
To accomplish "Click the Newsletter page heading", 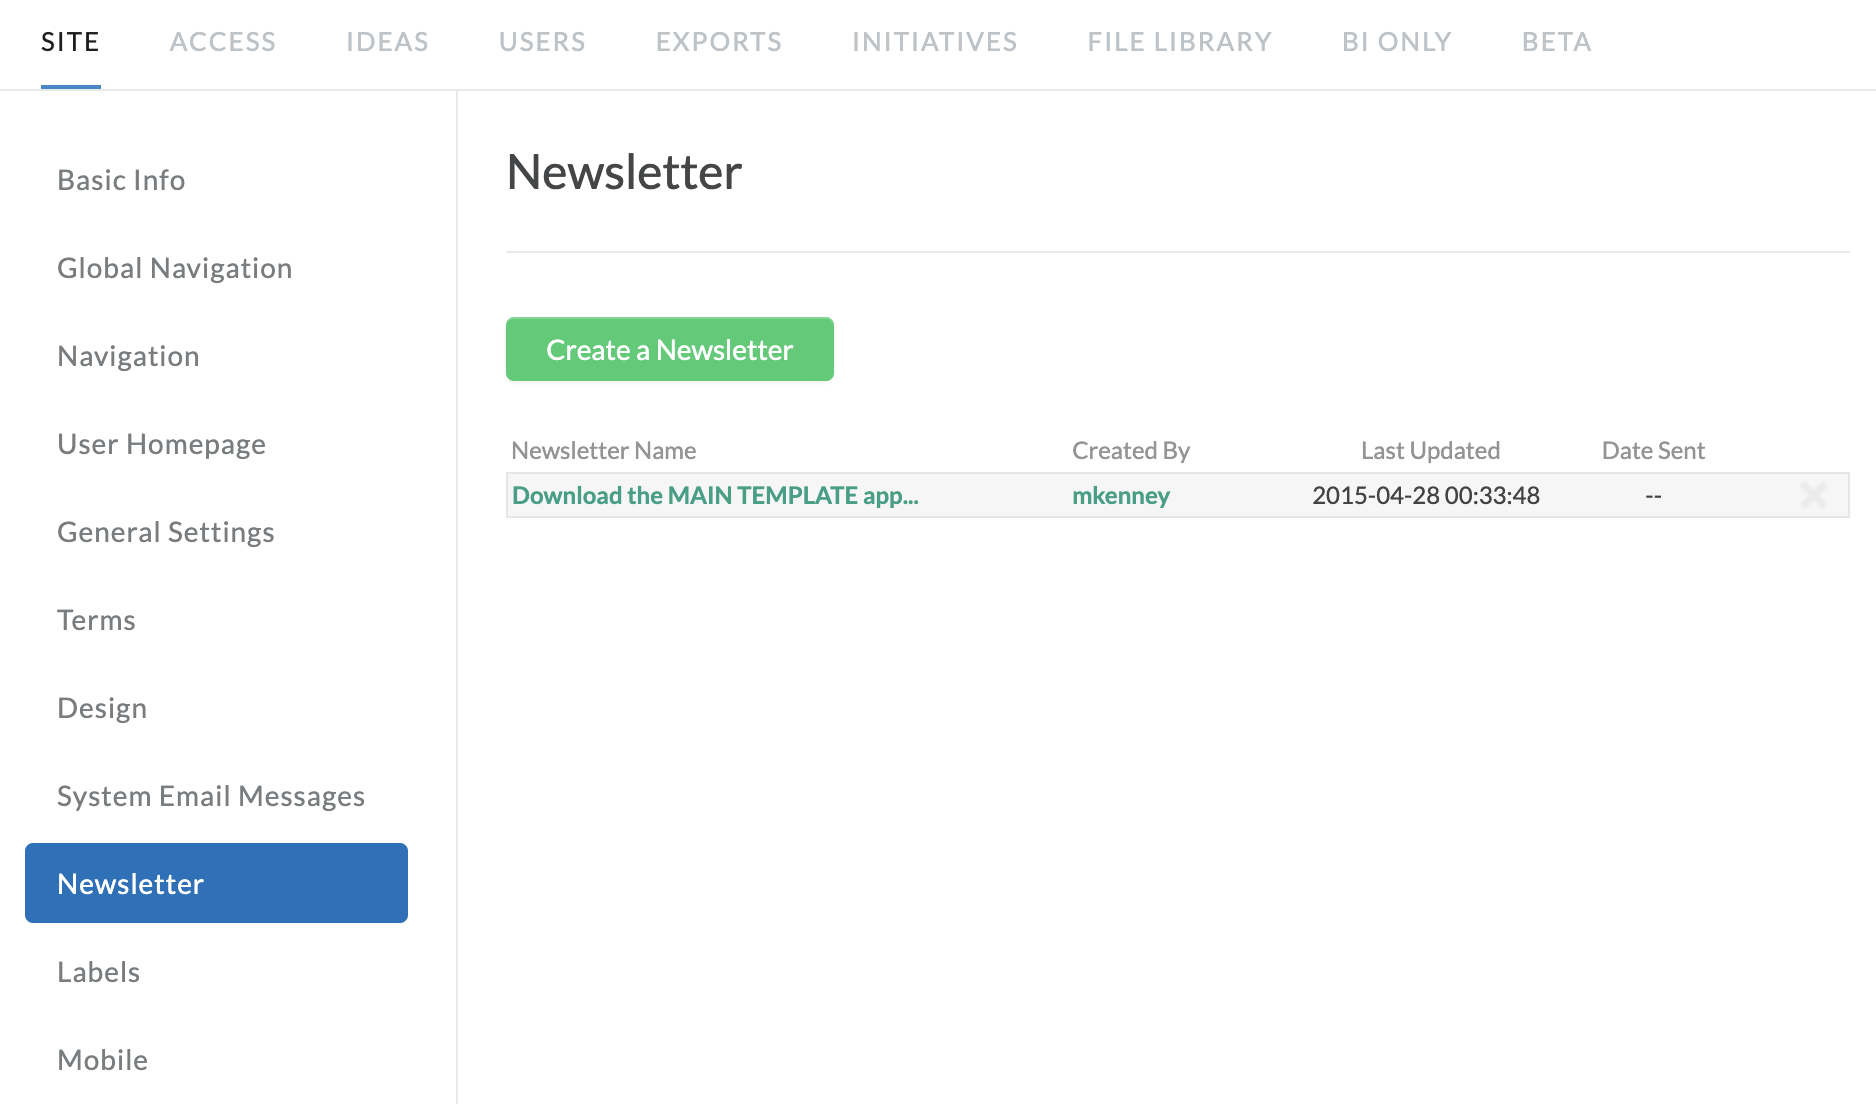I will coord(624,172).
